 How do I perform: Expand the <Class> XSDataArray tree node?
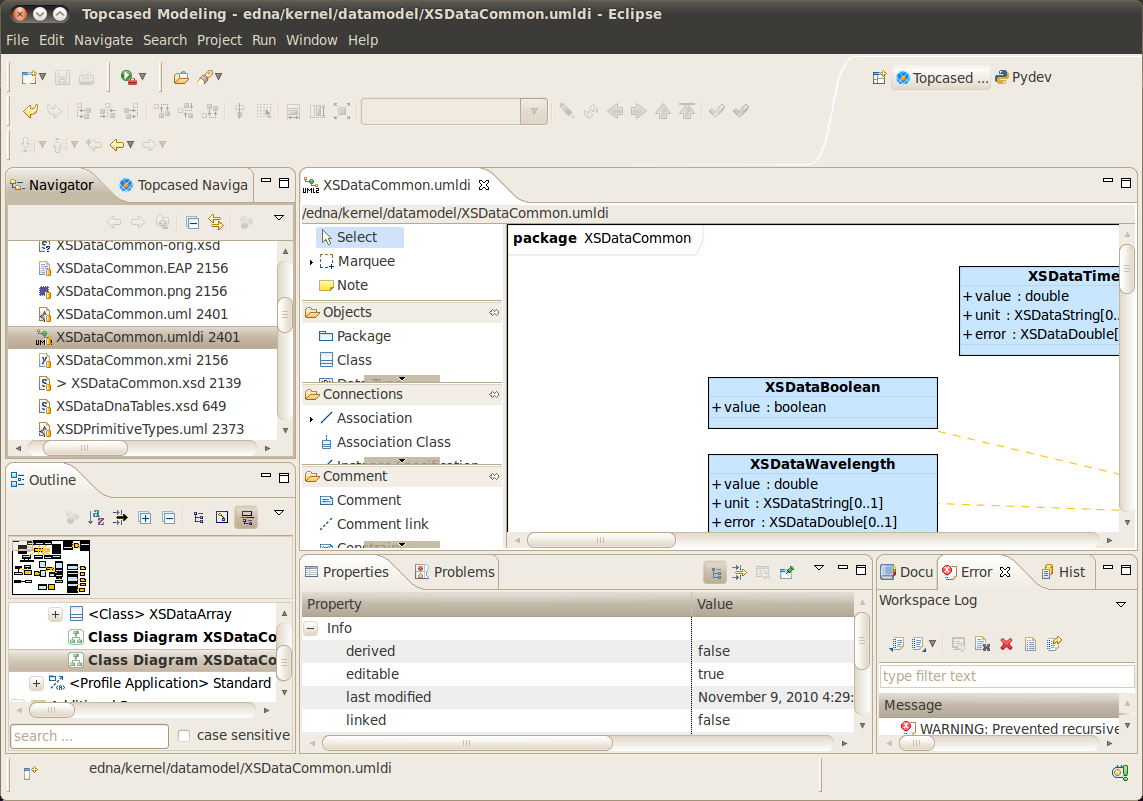(x=55, y=614)
